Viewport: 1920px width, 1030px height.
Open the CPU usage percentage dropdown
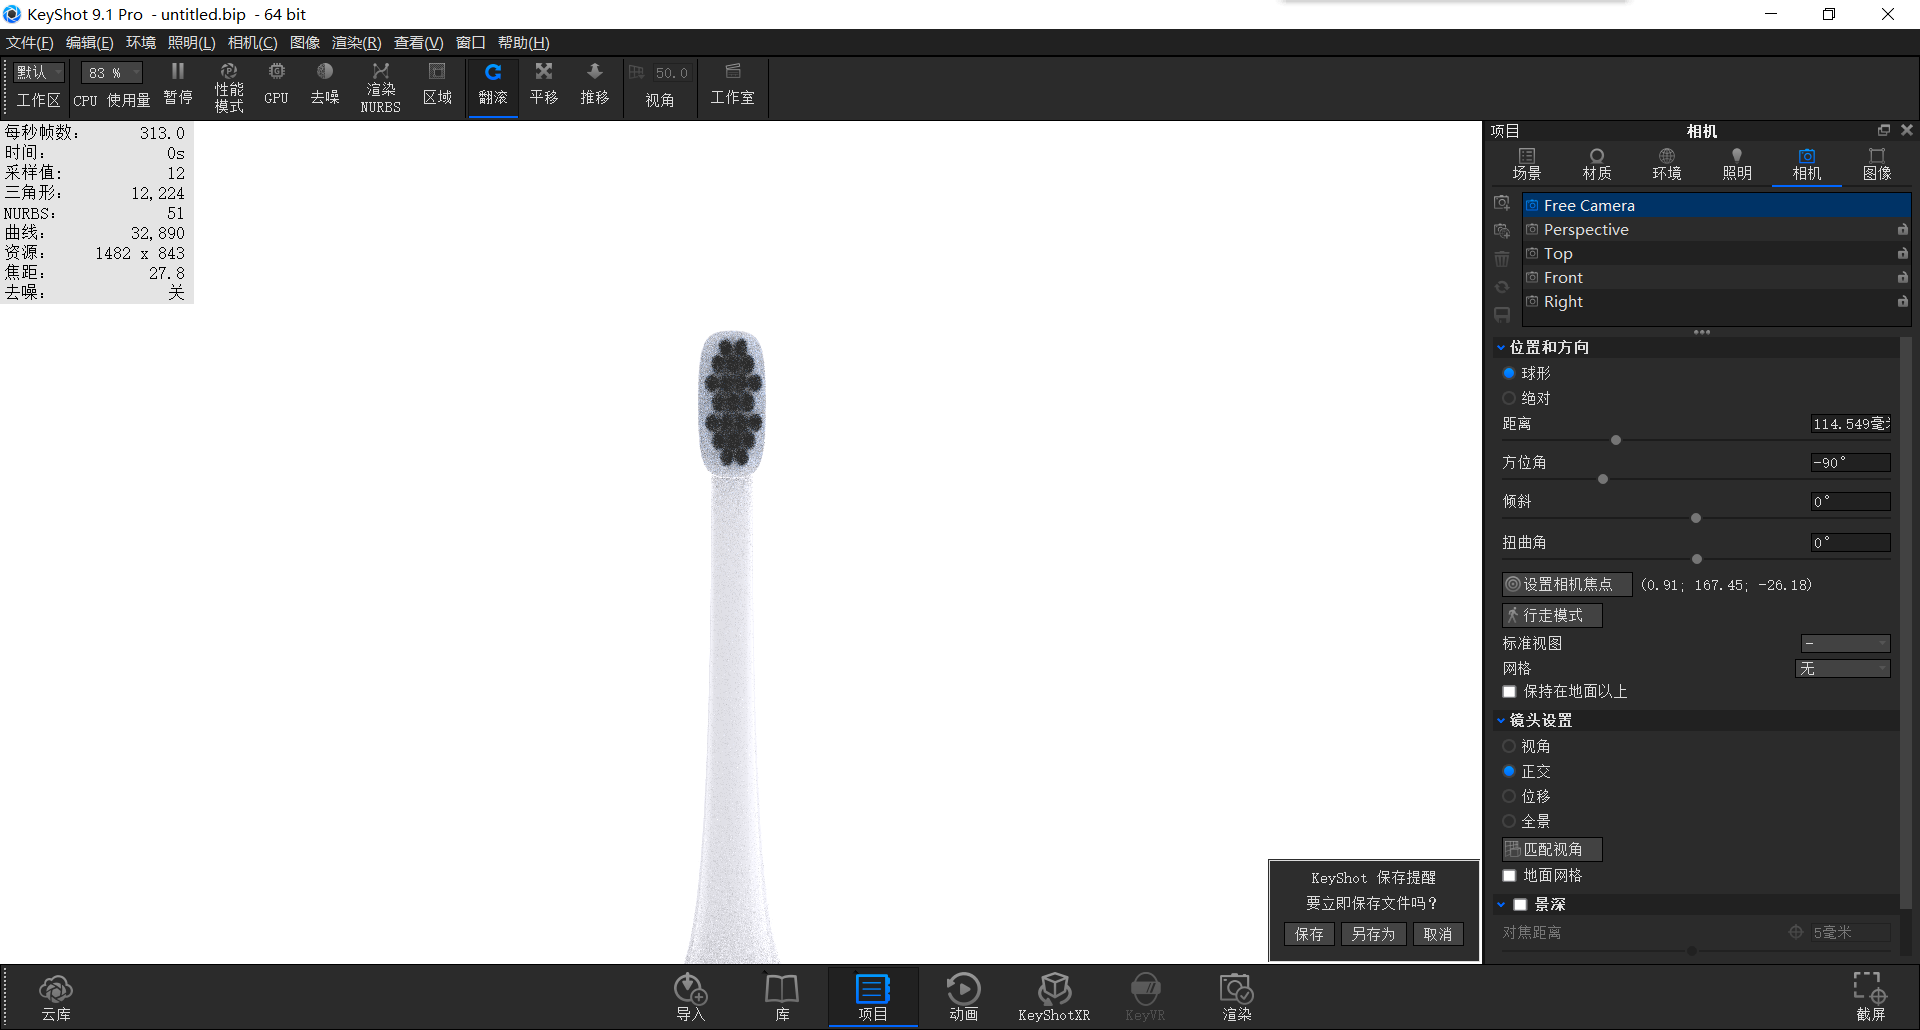pyautogui.click(x=110, y=72)
